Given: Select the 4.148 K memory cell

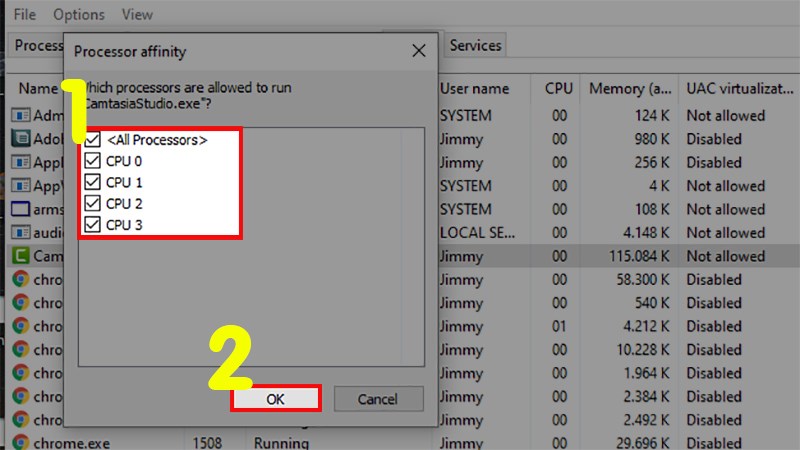Looking at the screenshot, I should pyautogui.click(x=646, y=233).
